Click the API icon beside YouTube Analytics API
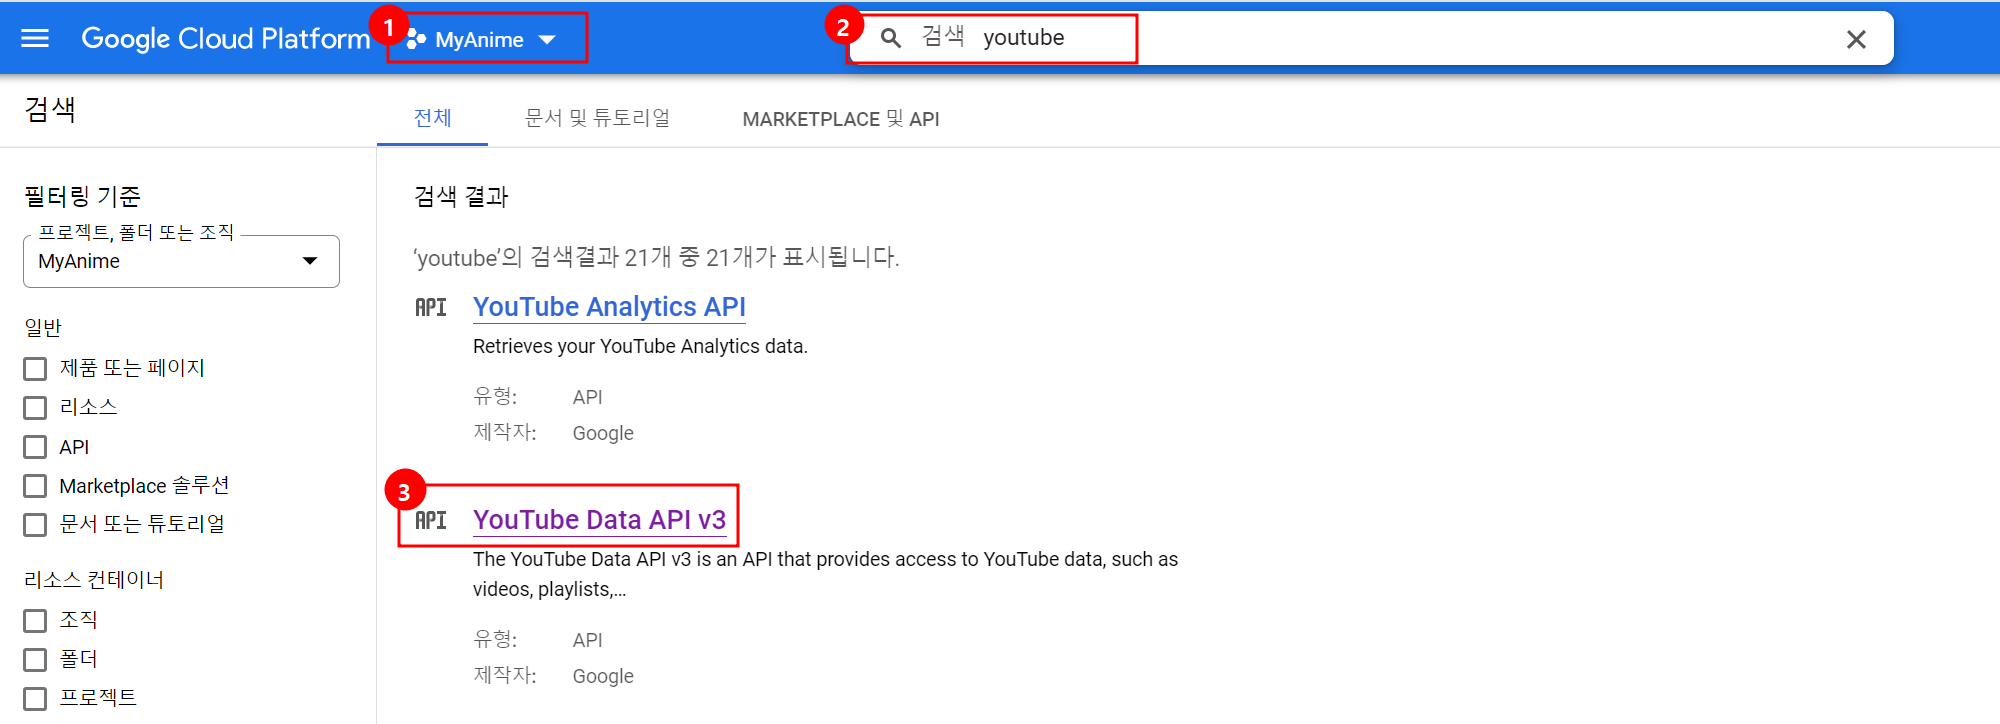 pyautogui.click(x=431, y=307)
